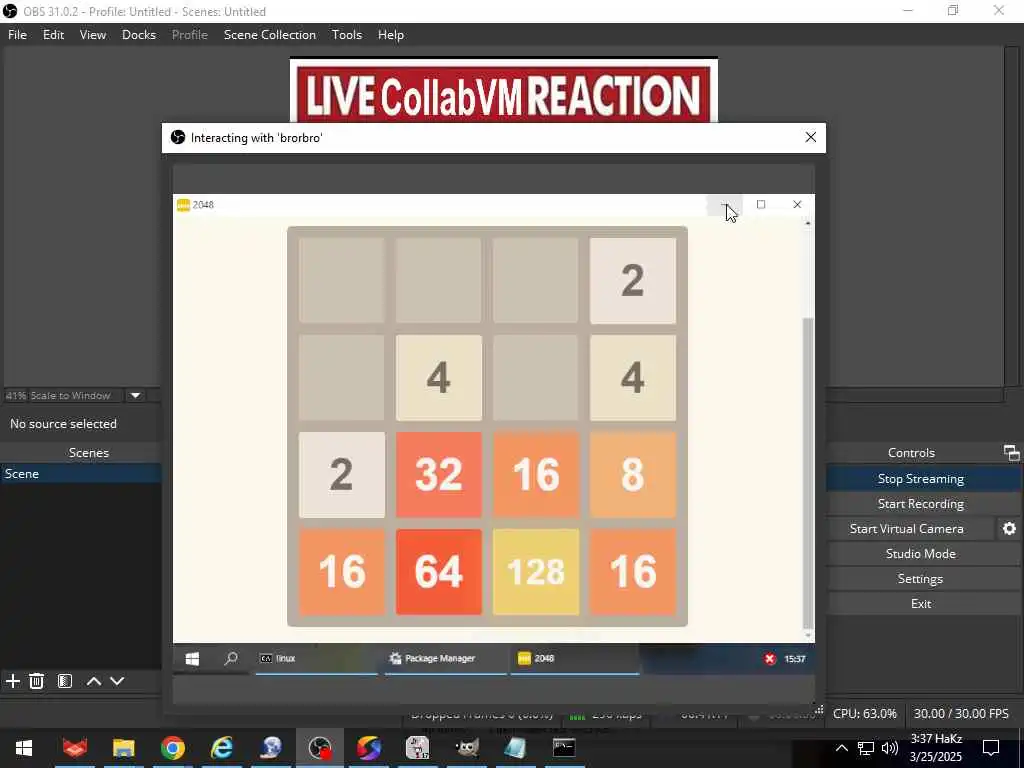Open GIMP from the Windows taskbar
Screen dimensions: 1024x768
466,748
